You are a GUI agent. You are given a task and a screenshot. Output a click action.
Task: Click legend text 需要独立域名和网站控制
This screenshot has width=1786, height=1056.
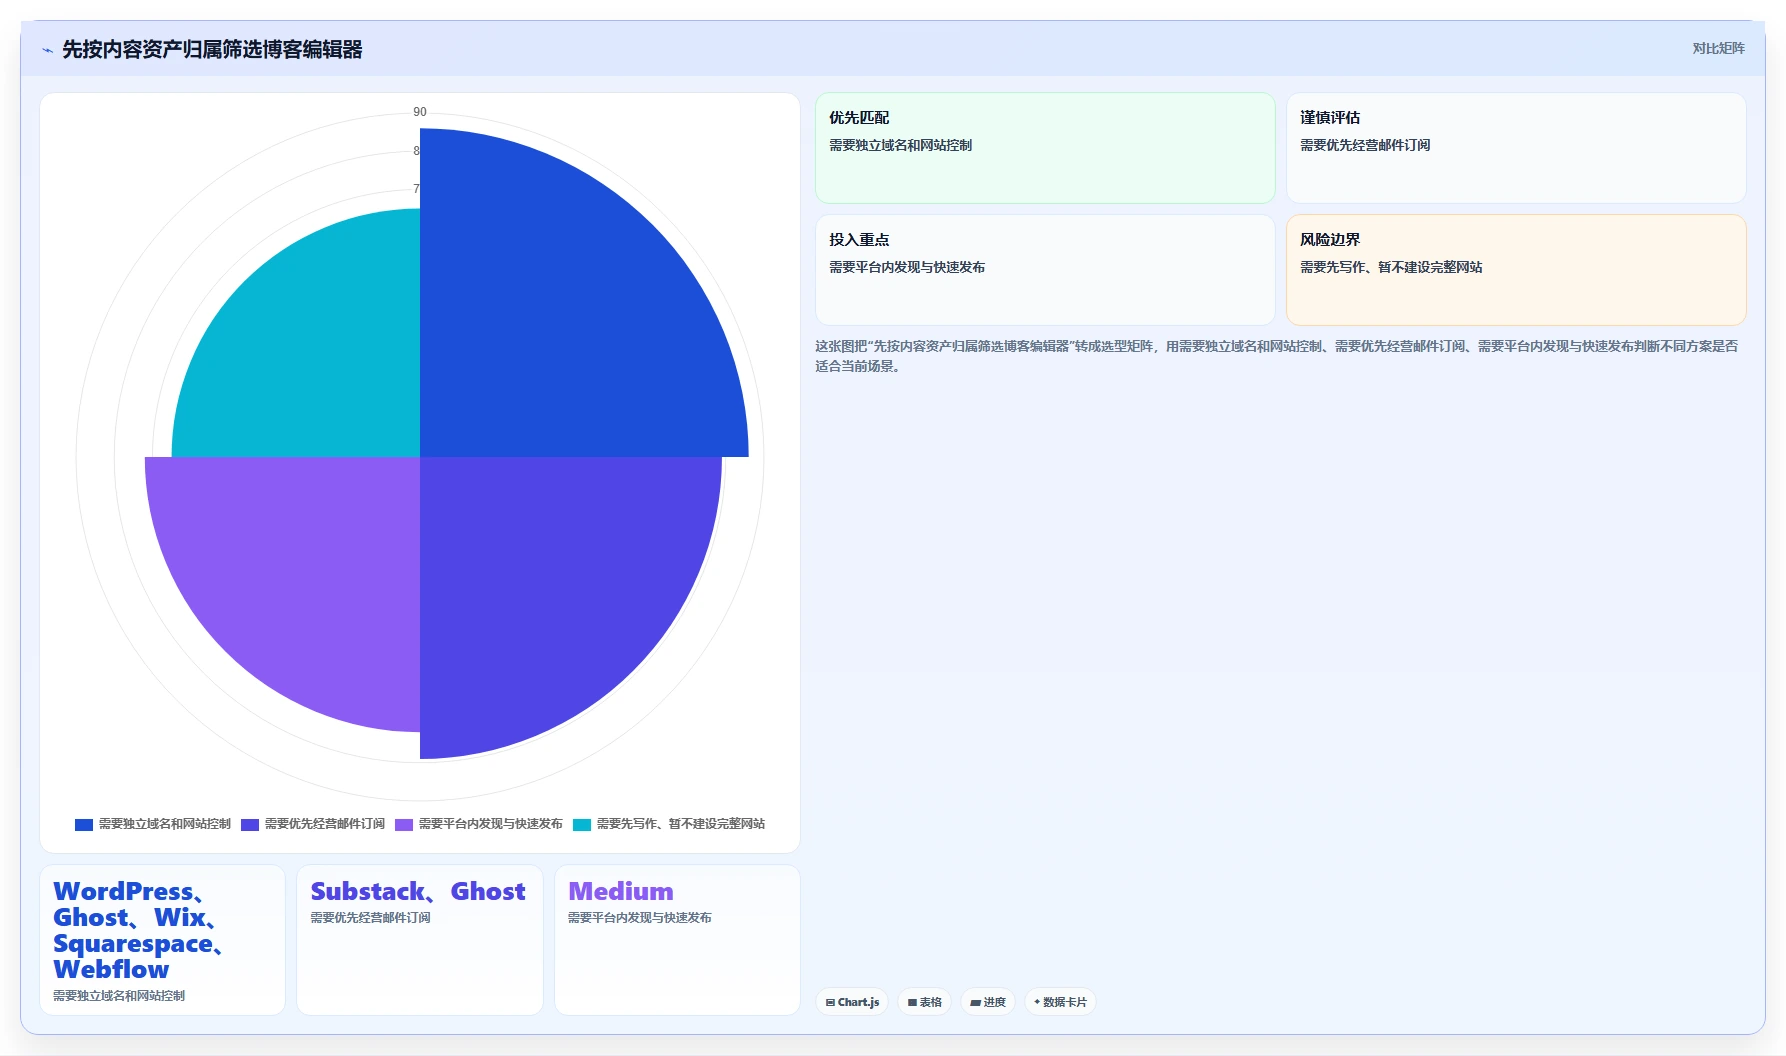165,824
